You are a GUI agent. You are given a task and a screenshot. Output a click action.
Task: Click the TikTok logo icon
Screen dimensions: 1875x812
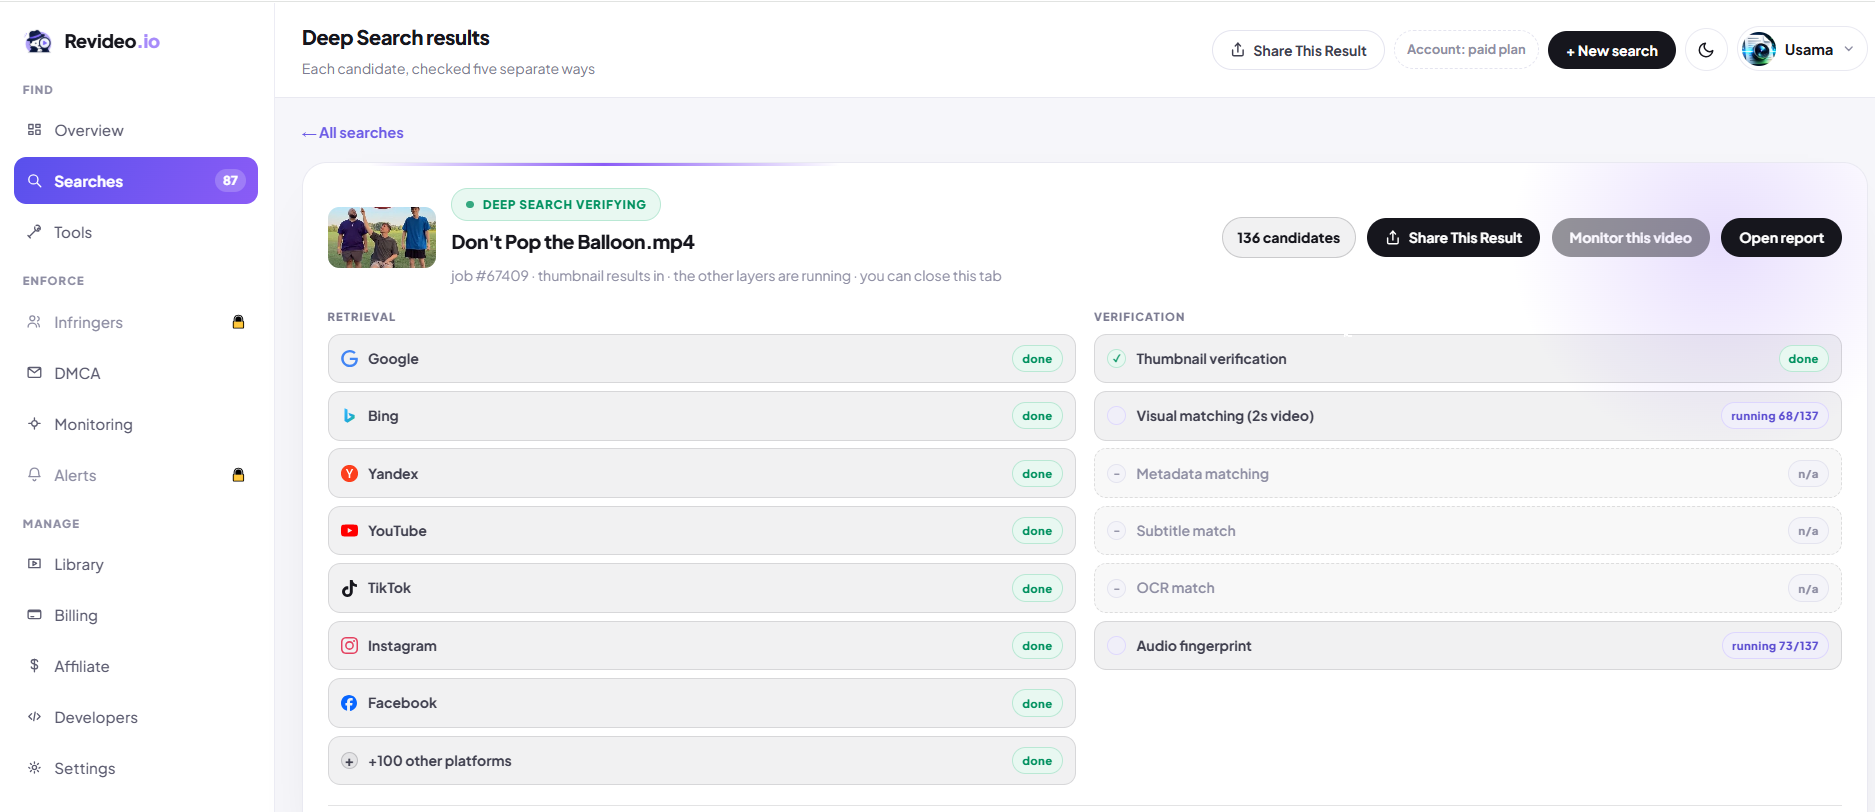tap(349, 588)
